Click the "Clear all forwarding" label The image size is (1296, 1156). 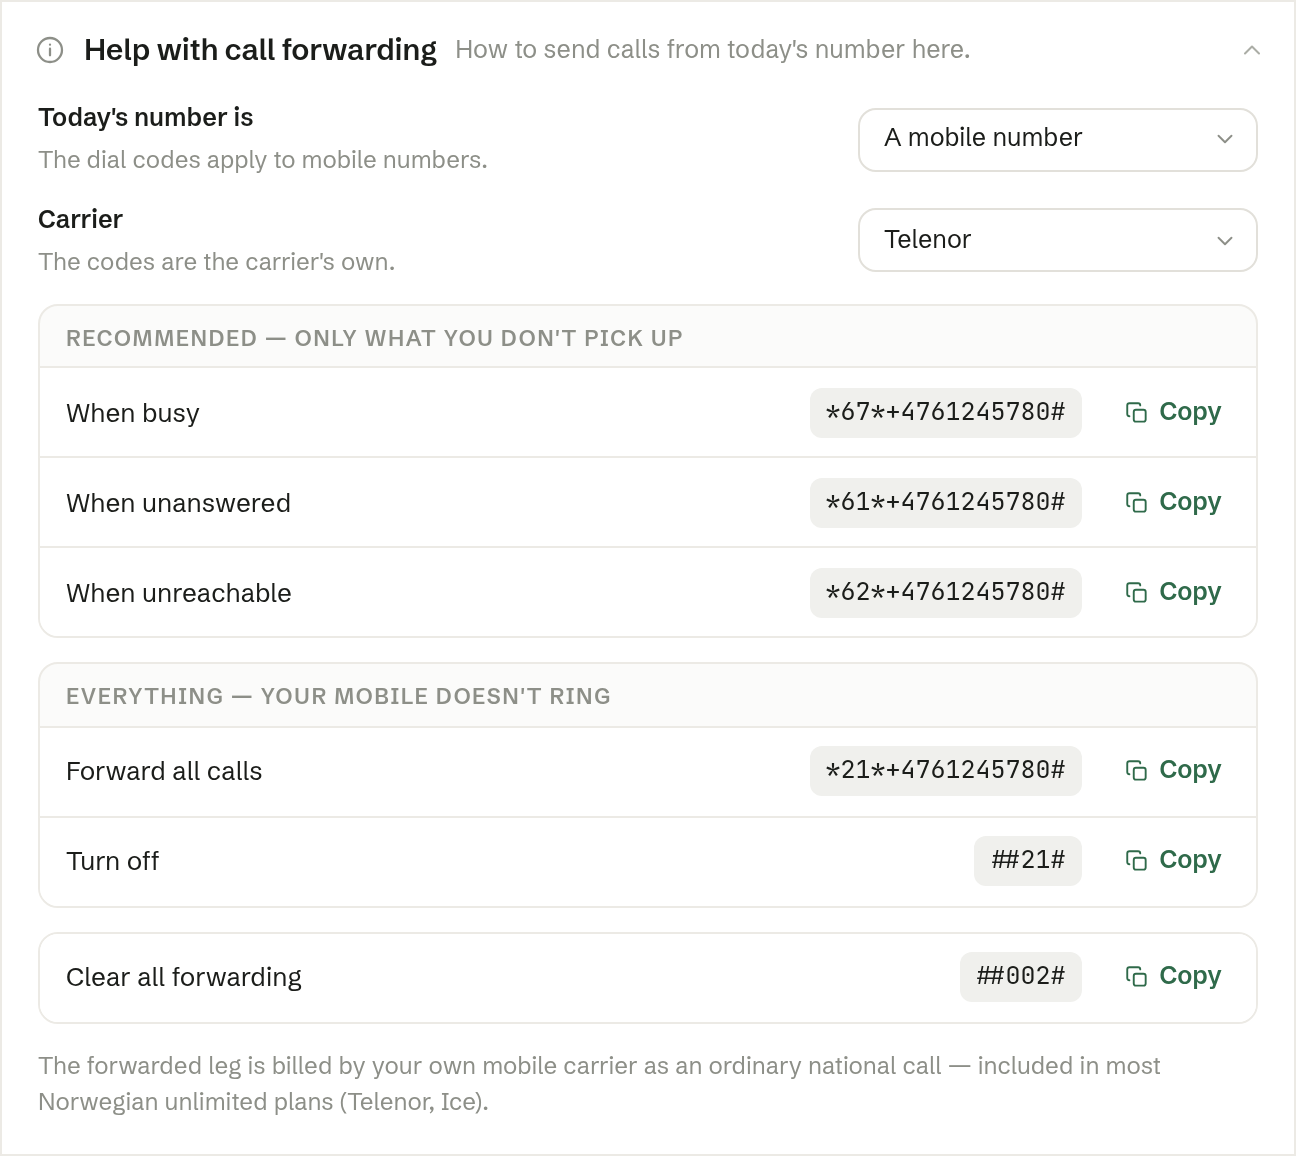point(184,977)
